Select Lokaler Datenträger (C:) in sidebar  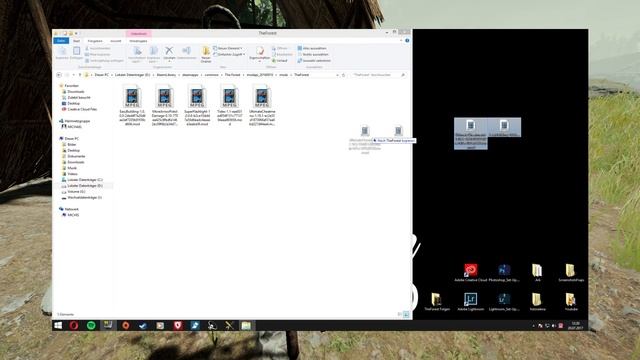point(82,180)
